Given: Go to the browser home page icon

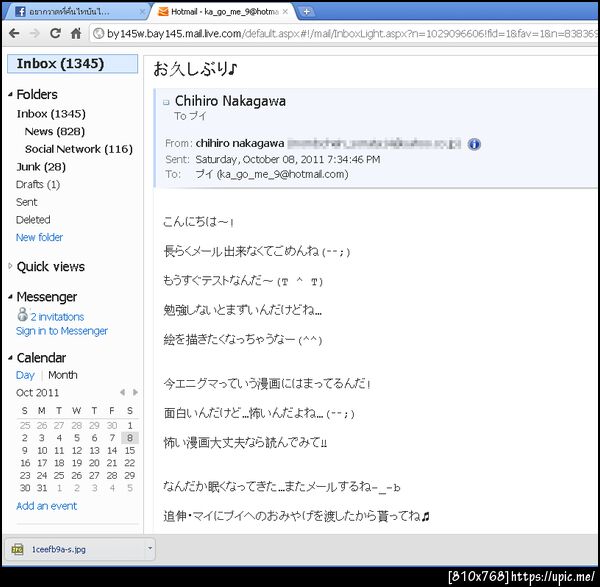Looking at the screenshot, I should point(76,34).
